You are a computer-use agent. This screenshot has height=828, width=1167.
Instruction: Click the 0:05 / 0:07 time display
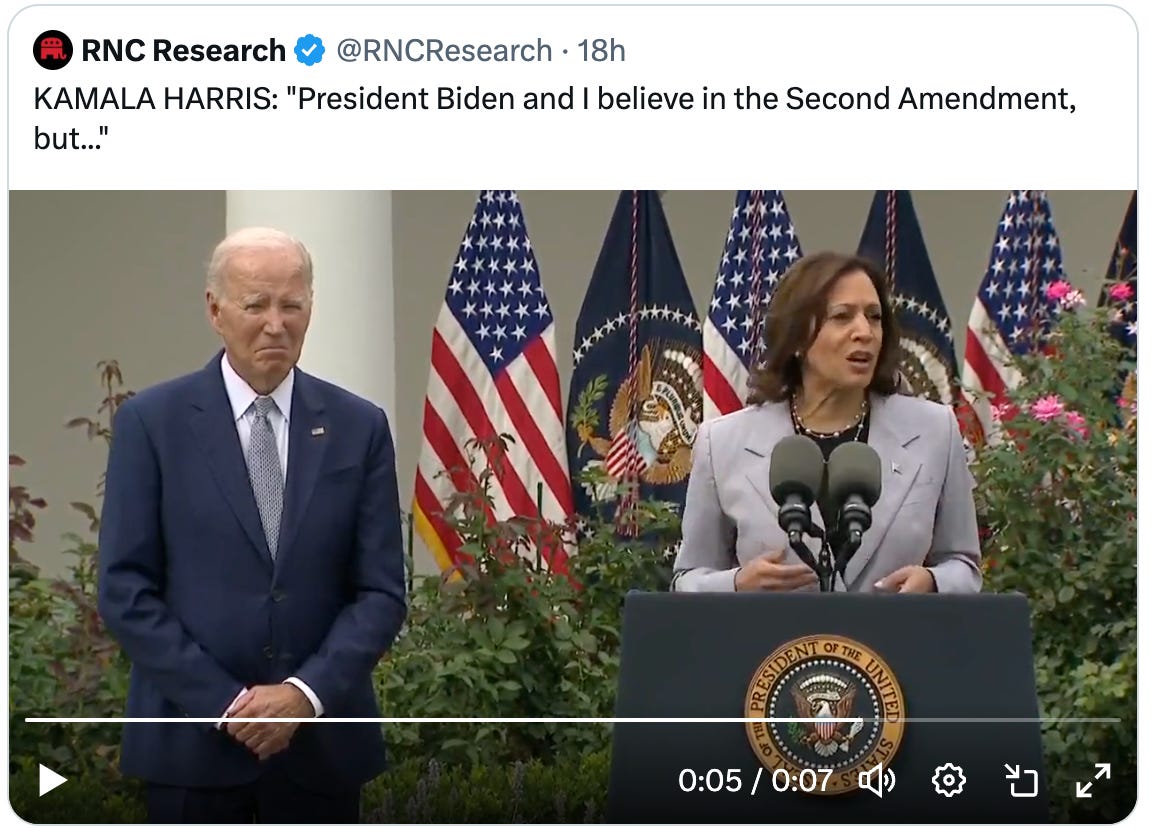[755, 780]
